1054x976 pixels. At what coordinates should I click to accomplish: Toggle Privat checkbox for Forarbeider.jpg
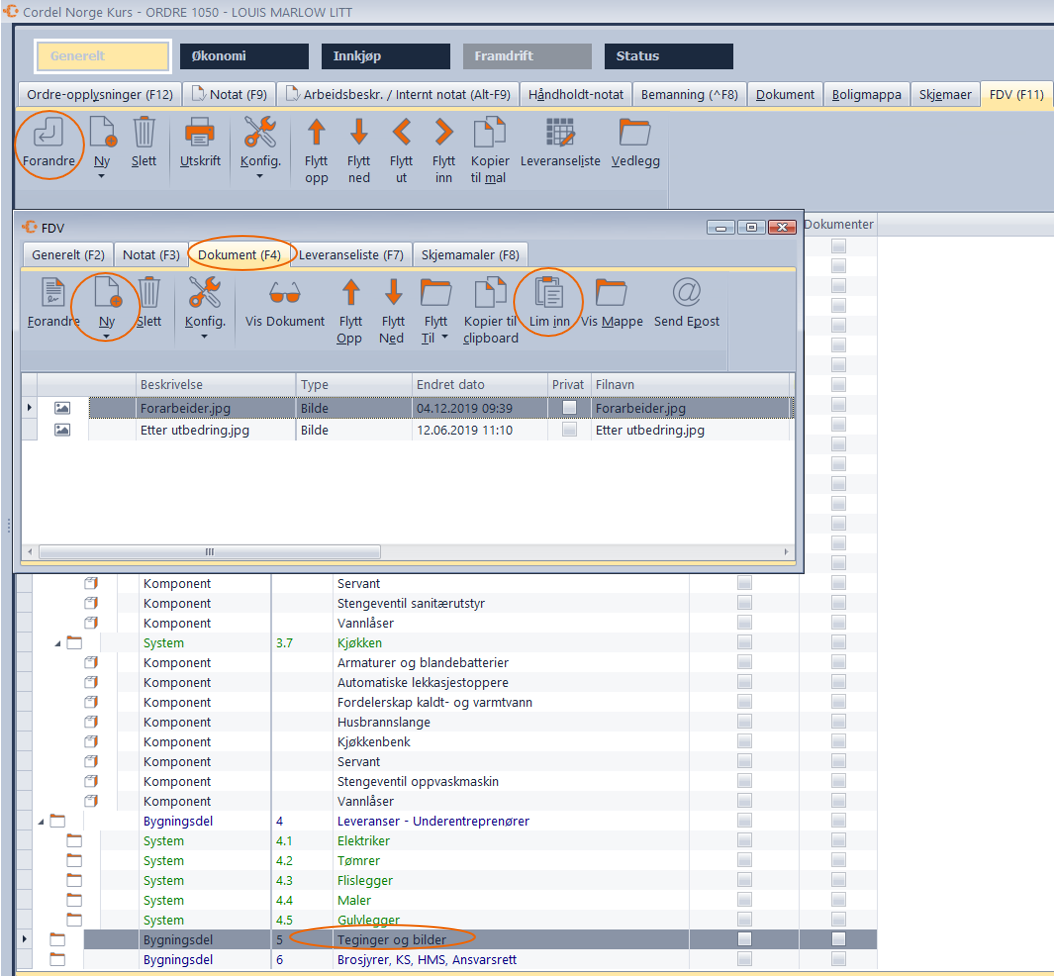(569, 408)
